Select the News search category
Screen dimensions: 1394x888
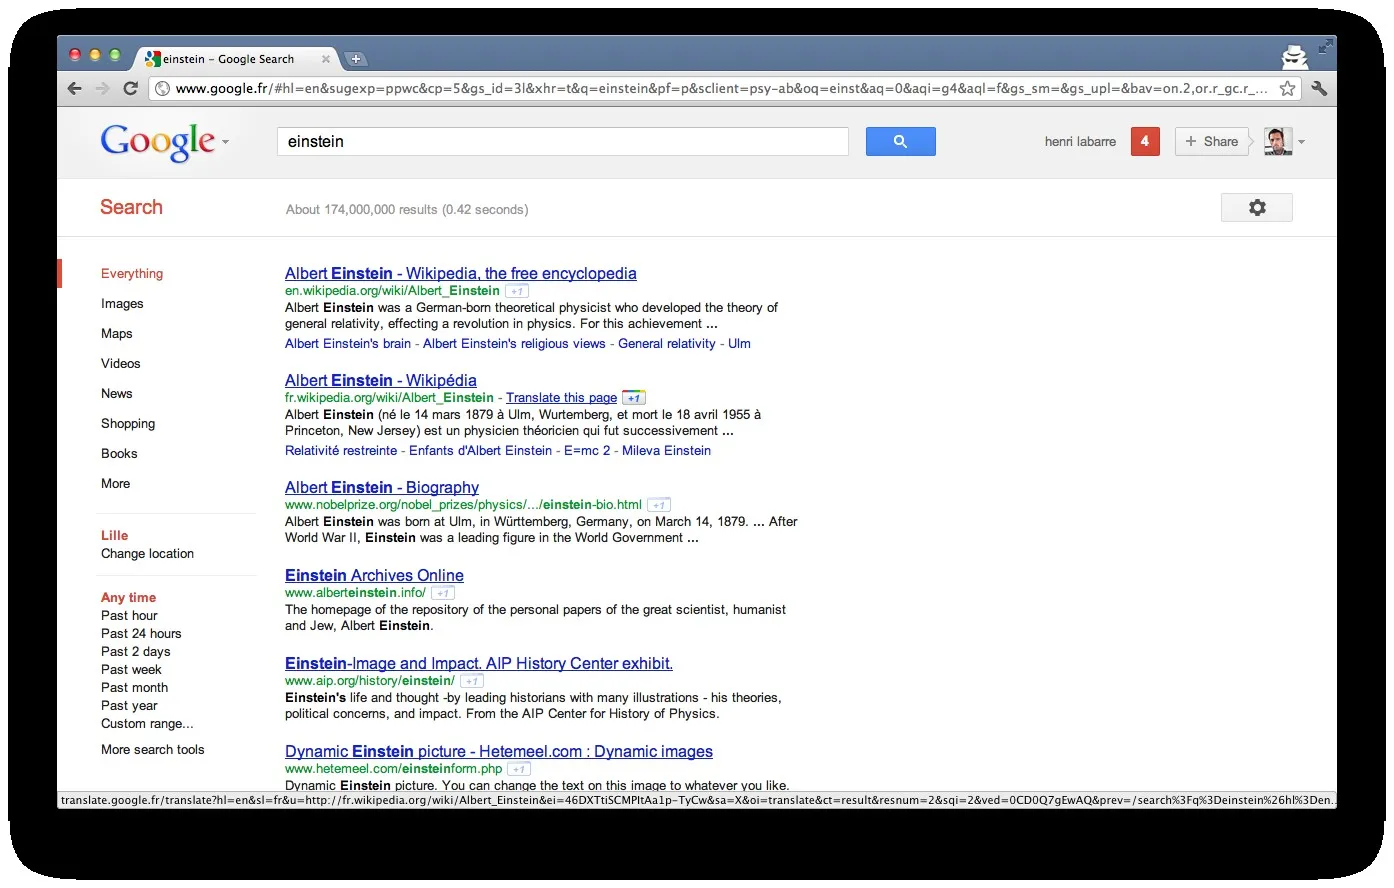click(x=116, y=393)
